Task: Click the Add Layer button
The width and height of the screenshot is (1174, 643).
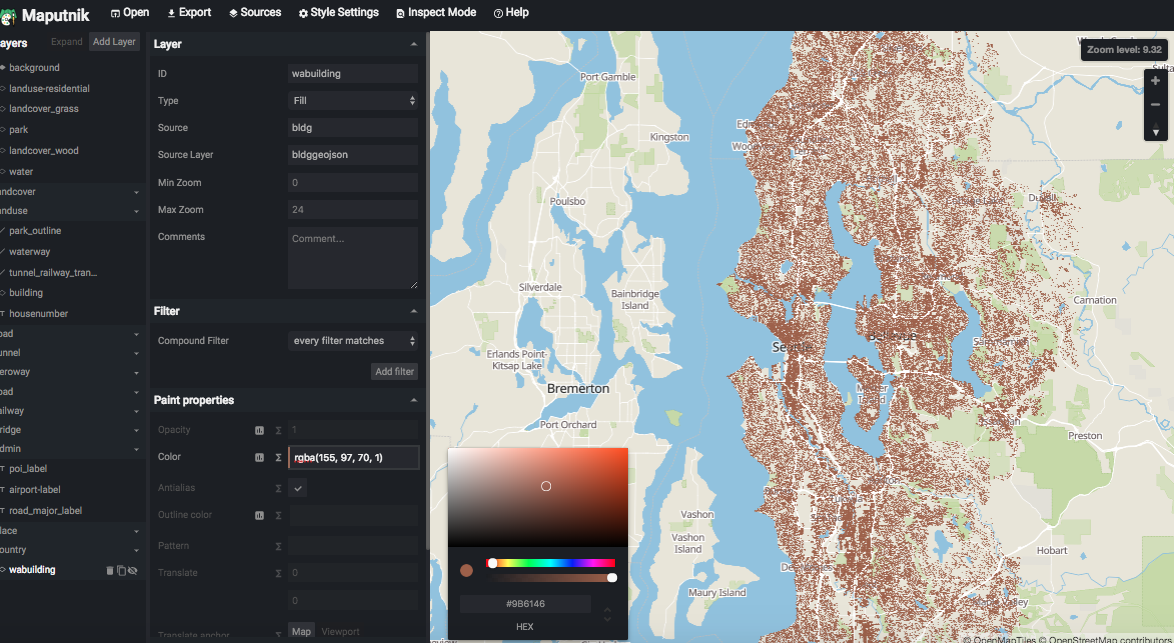Action: 113,41
